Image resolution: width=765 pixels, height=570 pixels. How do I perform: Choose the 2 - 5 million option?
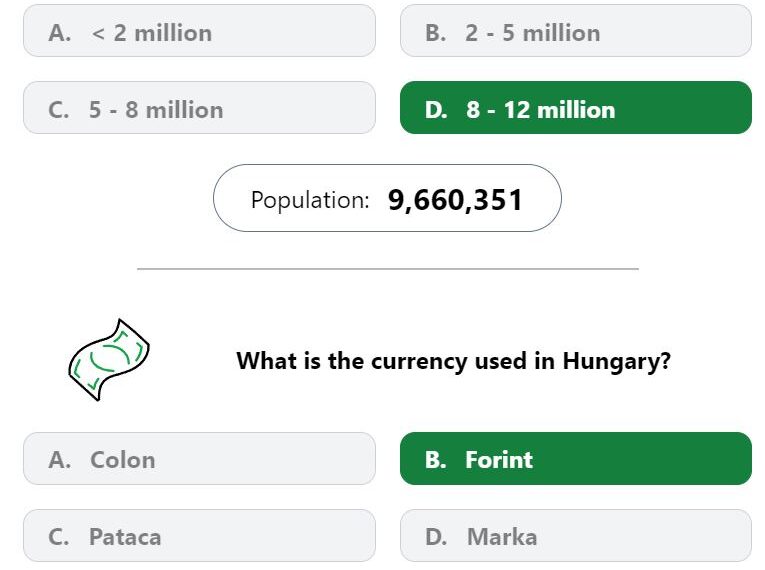click(x=576, y=31)
